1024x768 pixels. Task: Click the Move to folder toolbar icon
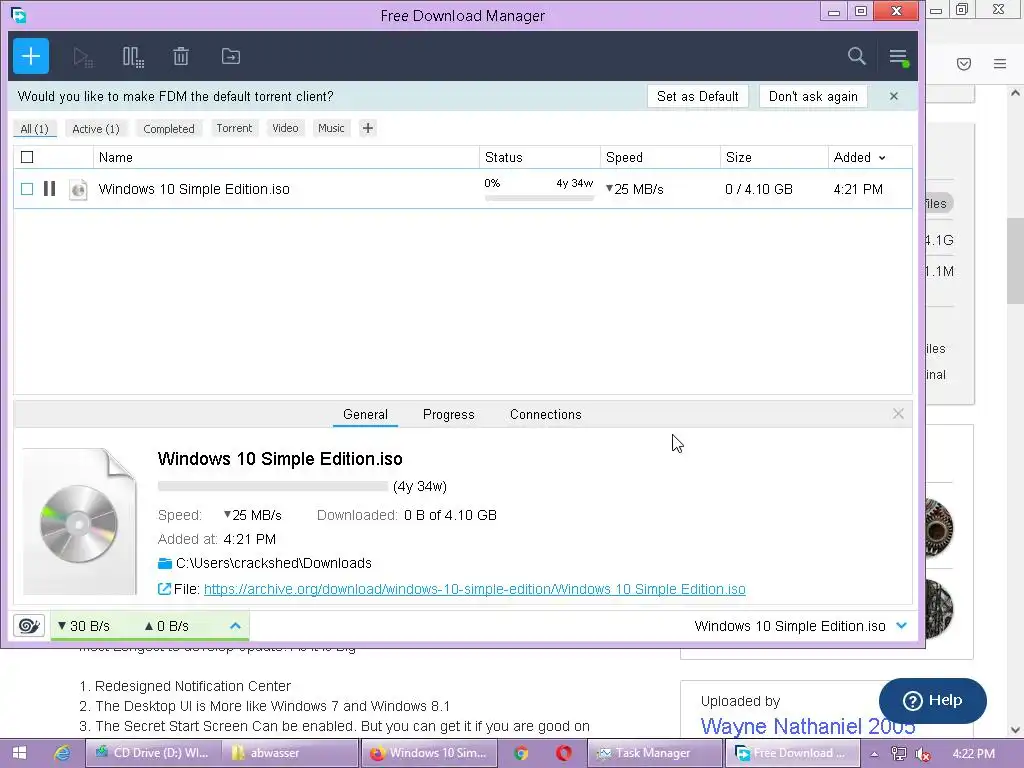point(231,57)
